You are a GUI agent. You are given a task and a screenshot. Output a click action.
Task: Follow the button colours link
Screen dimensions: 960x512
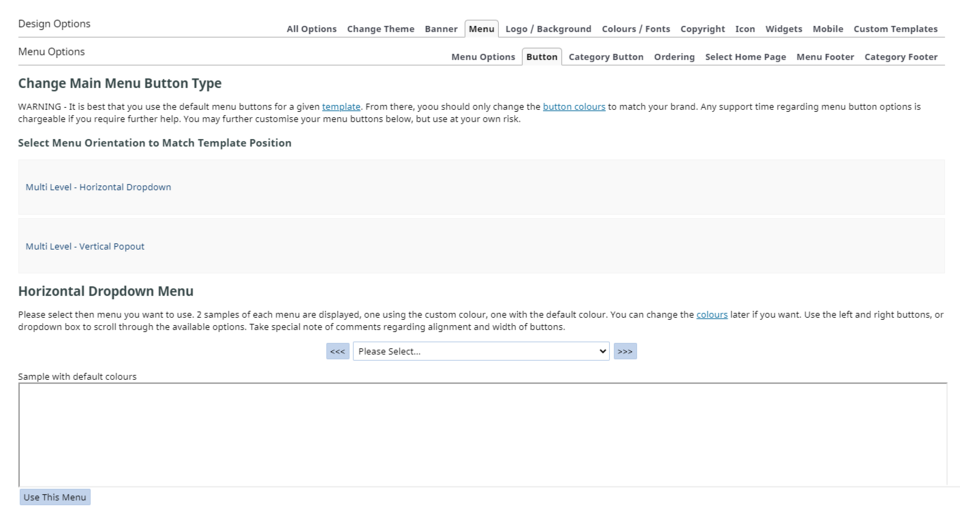(574, 106)
